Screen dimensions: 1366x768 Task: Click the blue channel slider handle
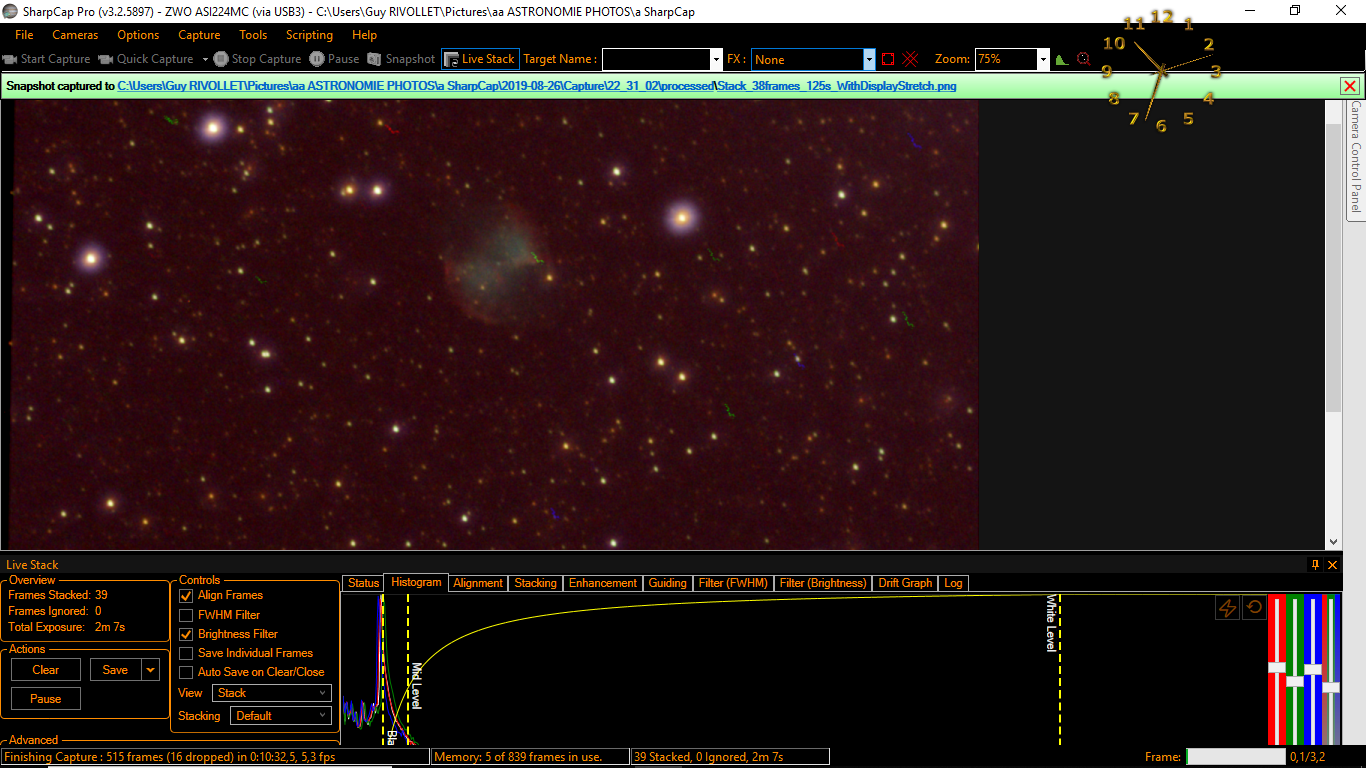point(1313,669)
